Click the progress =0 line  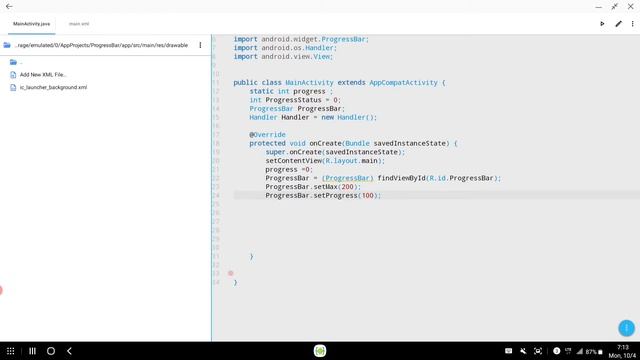pos(289,170)
